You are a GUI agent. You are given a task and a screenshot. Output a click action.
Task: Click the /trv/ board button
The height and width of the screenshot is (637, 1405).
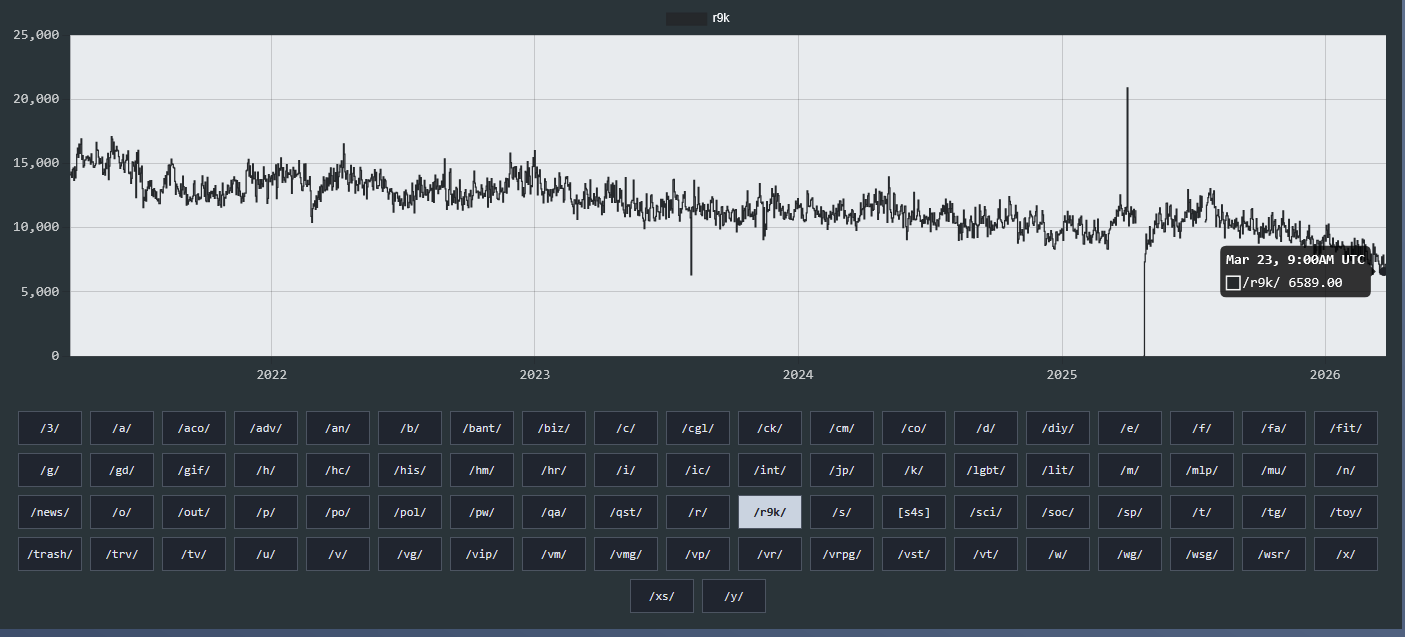click(122, 554)
